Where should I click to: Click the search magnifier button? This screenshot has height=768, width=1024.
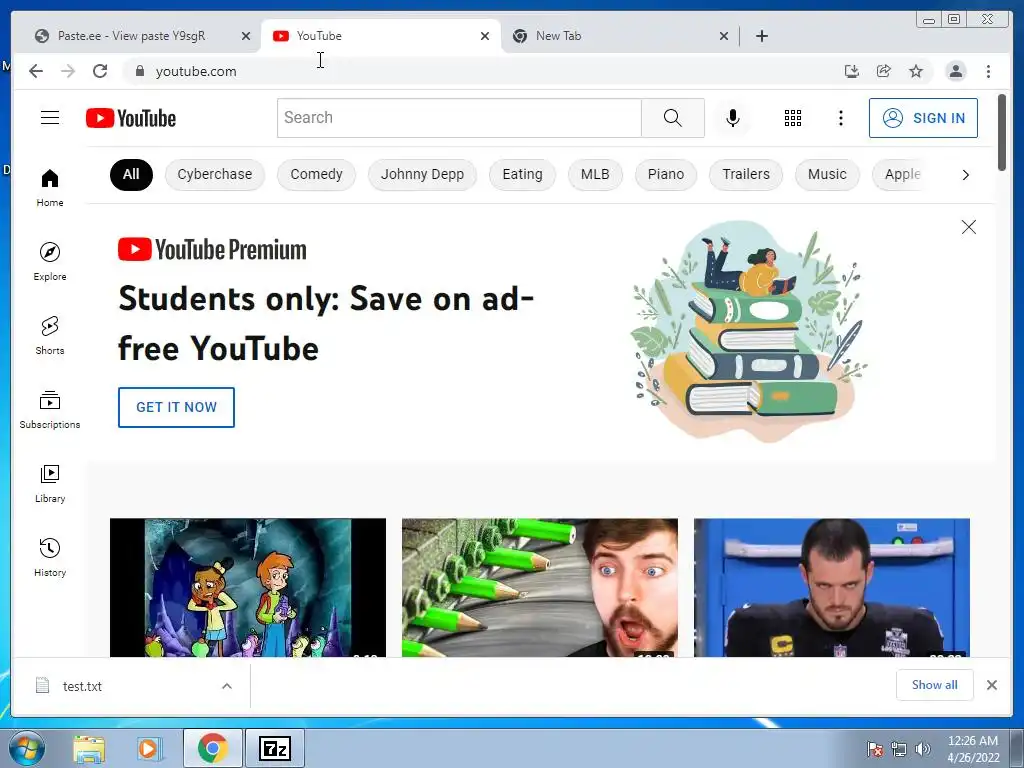coord(673,118)
